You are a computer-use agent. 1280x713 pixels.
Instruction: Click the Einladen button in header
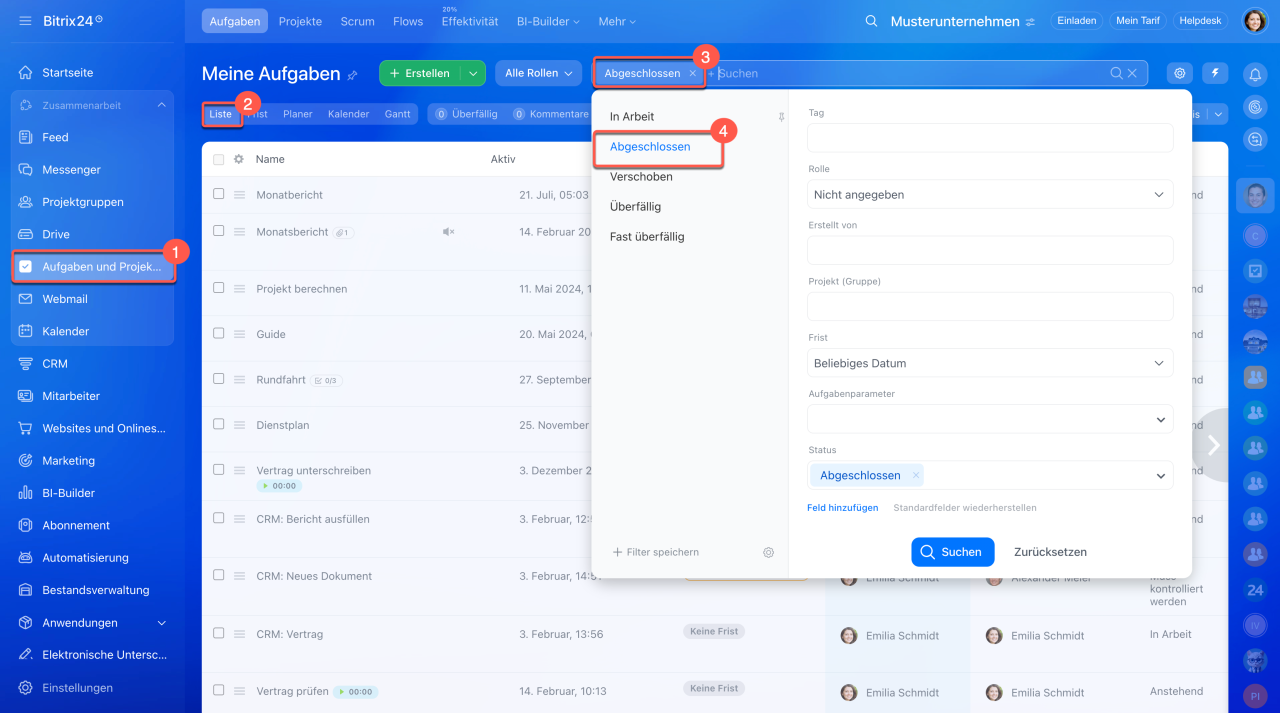point(1076,21)
